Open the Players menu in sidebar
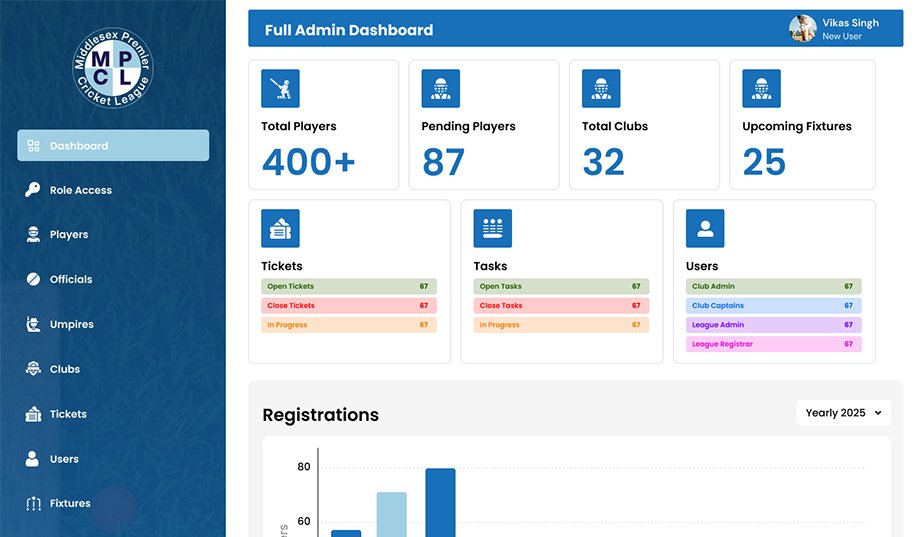 pos(68,235)
